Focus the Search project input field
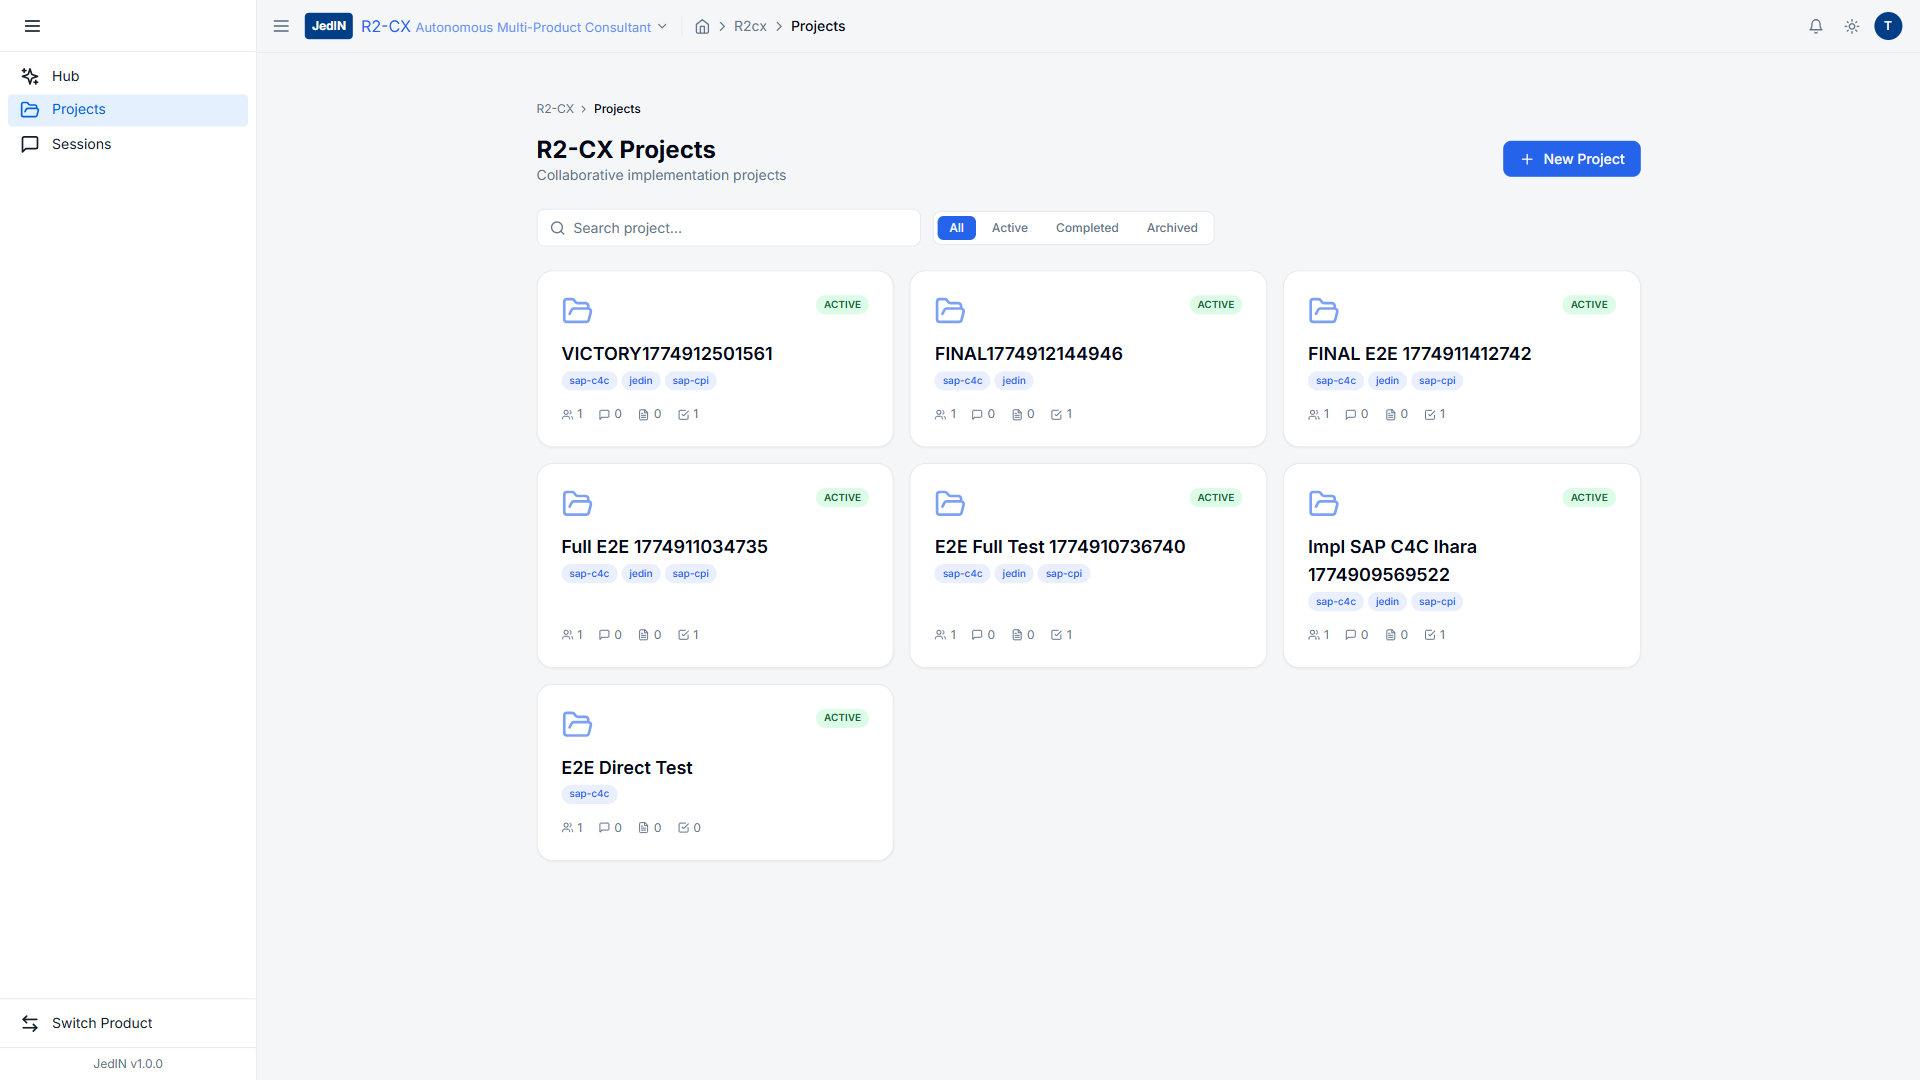This screenshot has width=1920, height=1080. click(x=740, y=228)
